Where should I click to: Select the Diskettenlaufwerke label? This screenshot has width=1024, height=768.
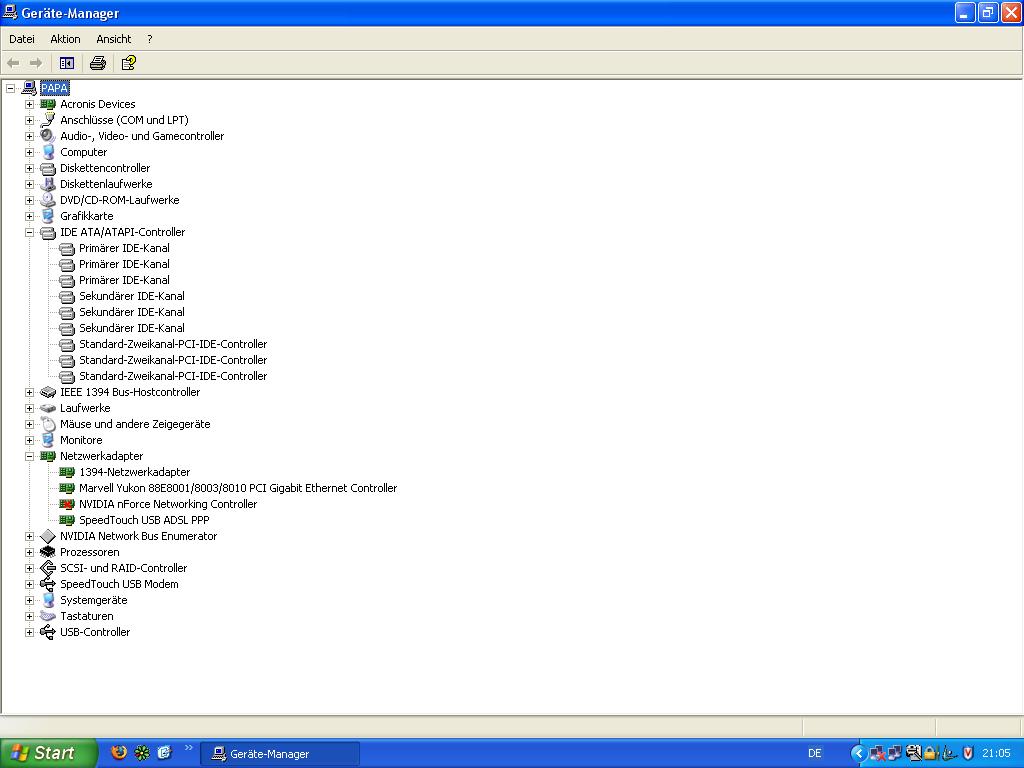tap(106, 184)
